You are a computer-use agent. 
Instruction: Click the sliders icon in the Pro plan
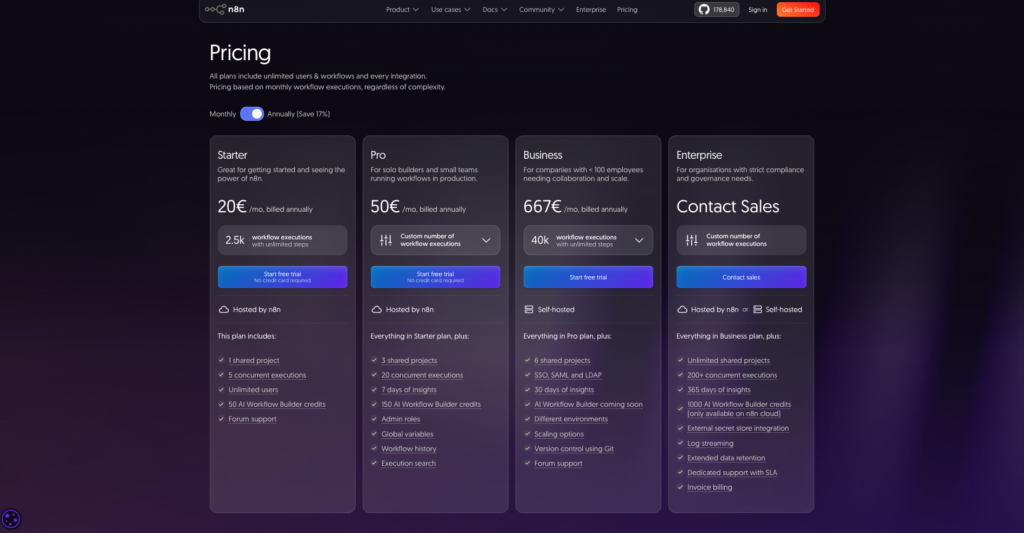tap(385, 240)
